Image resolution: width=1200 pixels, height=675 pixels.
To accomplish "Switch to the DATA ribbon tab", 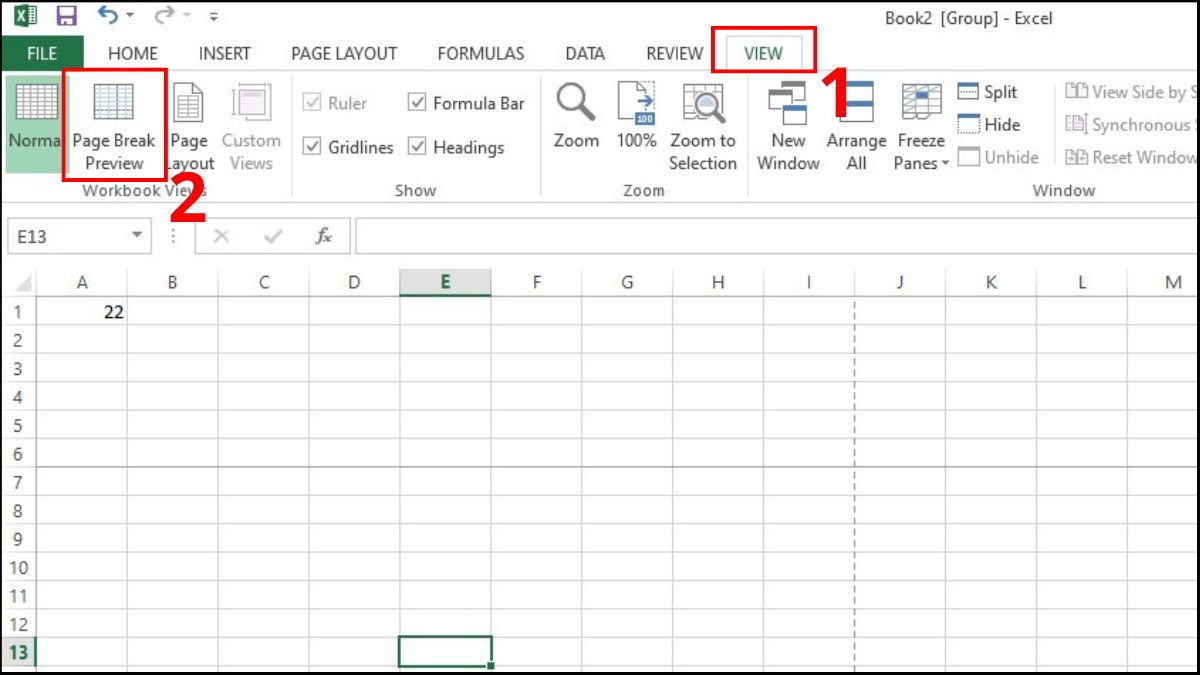I will [x=585, y=53].
